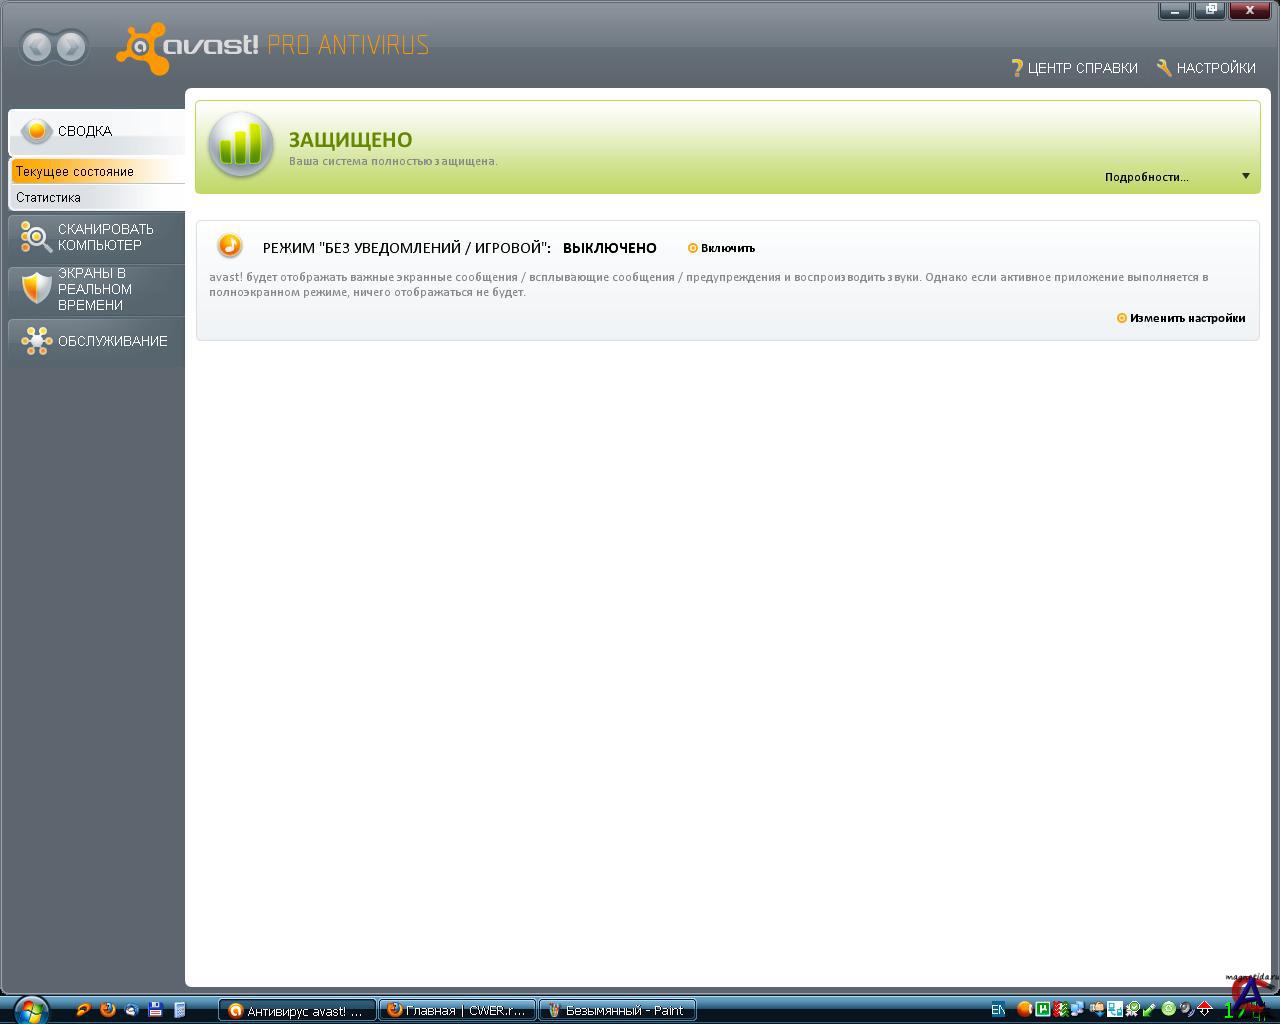Open the Help Center question mark icon

pyautogui.click(x=1017, y=68)
